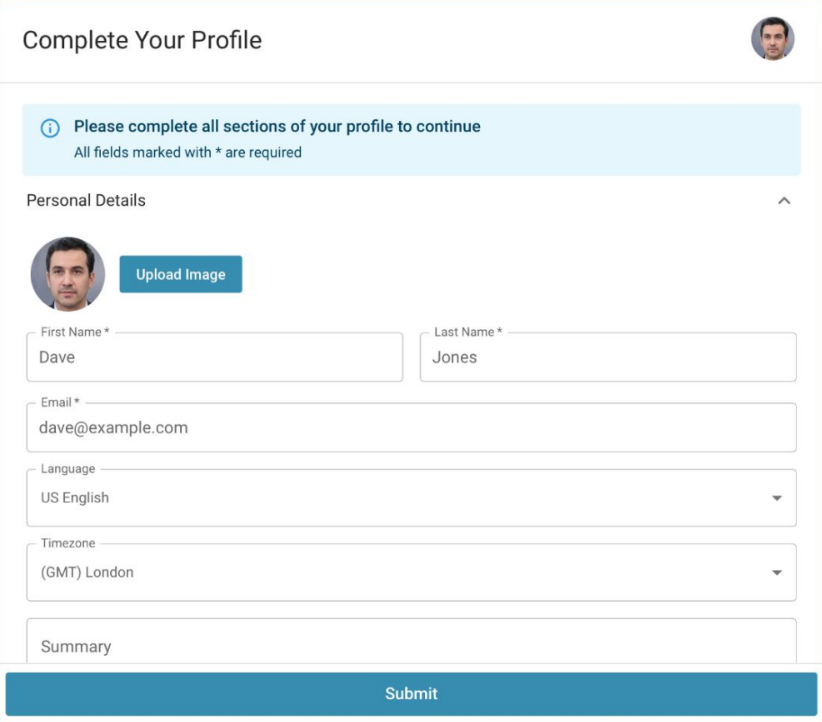
Task: Select the large profile photo thumbnail
Action: coord(68,274)
